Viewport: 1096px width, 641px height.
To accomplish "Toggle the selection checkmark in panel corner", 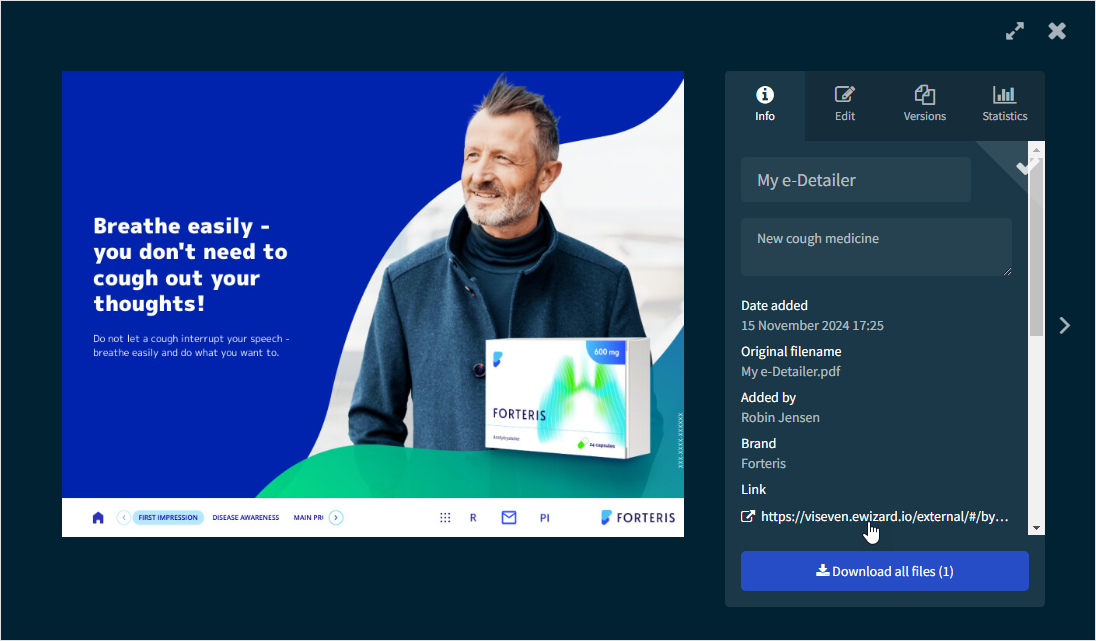I will [x=1026, y=167].
